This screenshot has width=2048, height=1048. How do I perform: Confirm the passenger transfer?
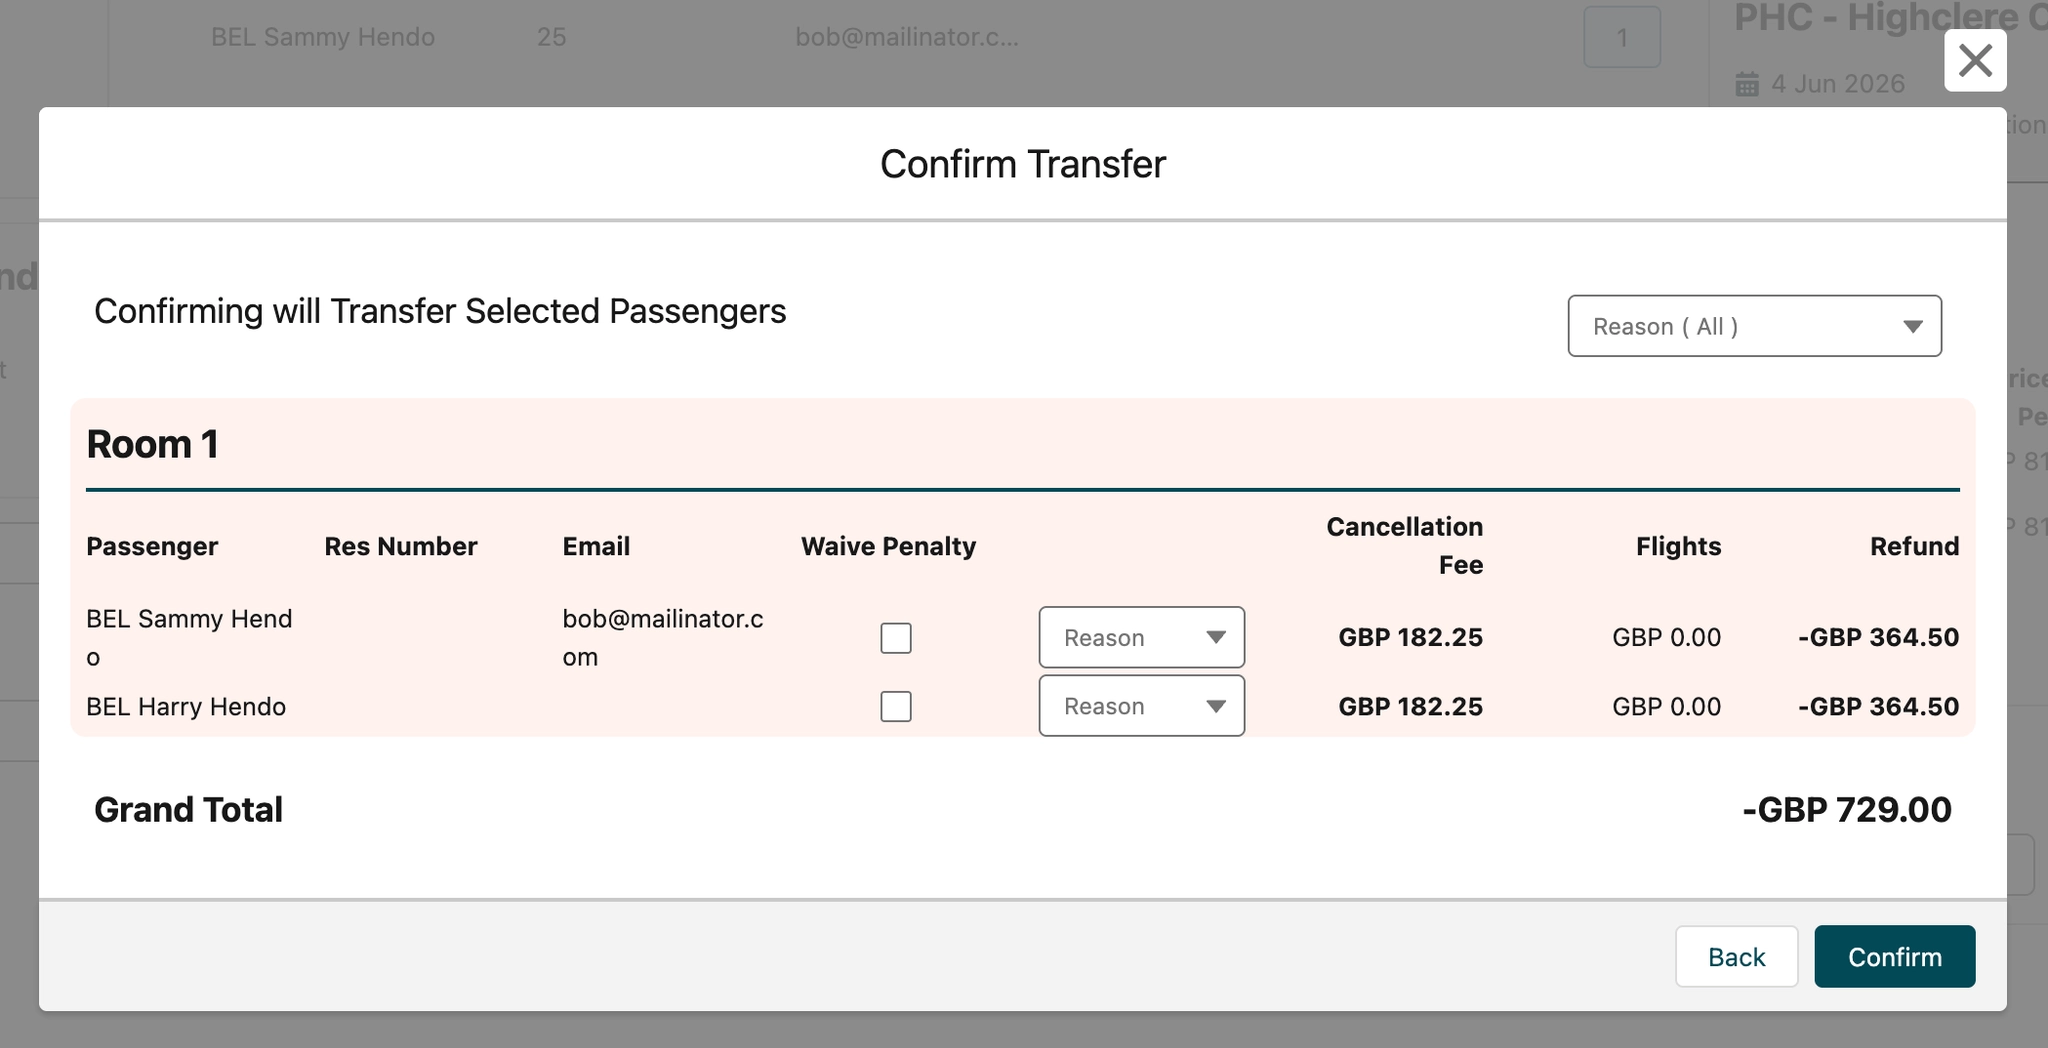pyautogui.click(x=1894, y=957)
